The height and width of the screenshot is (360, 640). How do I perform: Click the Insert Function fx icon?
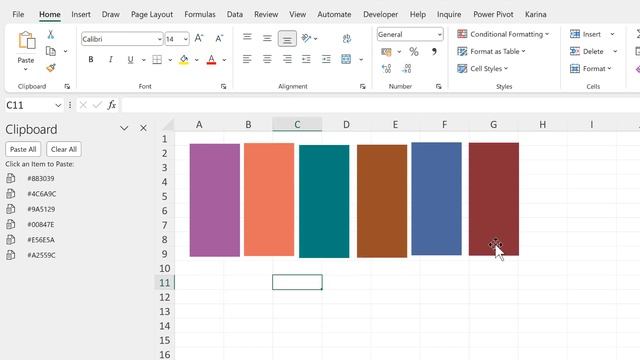(111, 105)
